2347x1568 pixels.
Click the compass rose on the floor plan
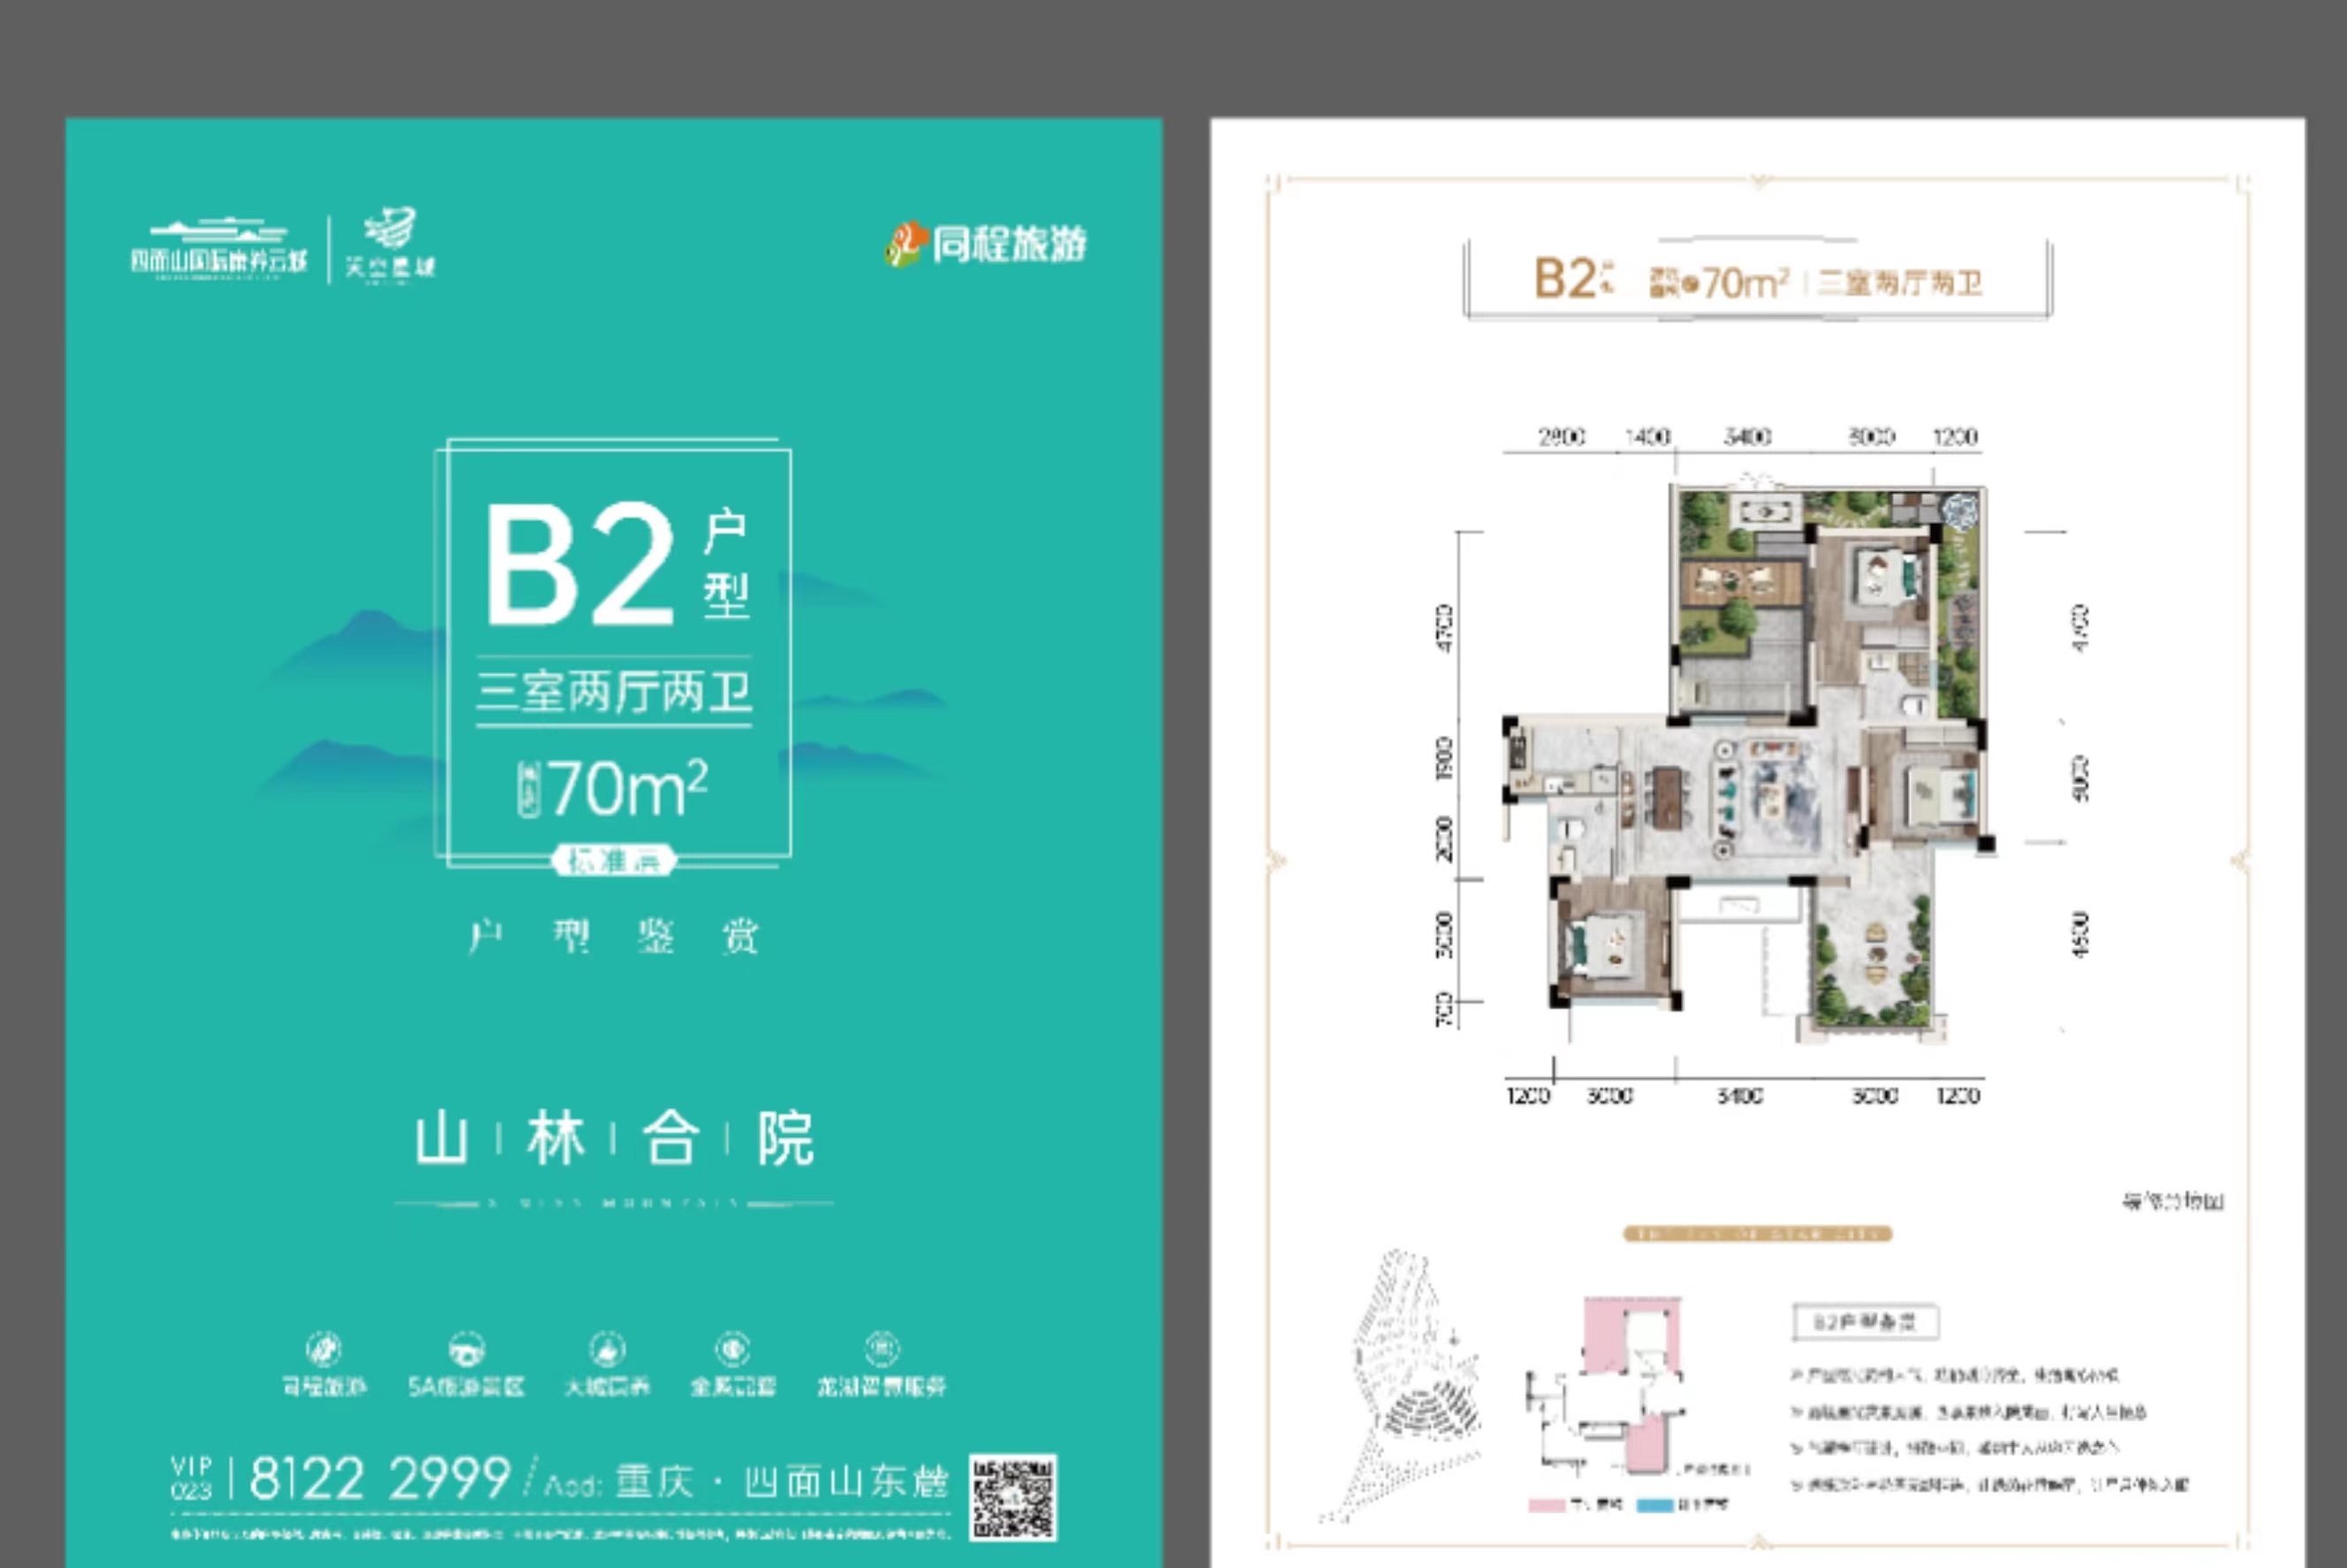(x=1959, y=510)
